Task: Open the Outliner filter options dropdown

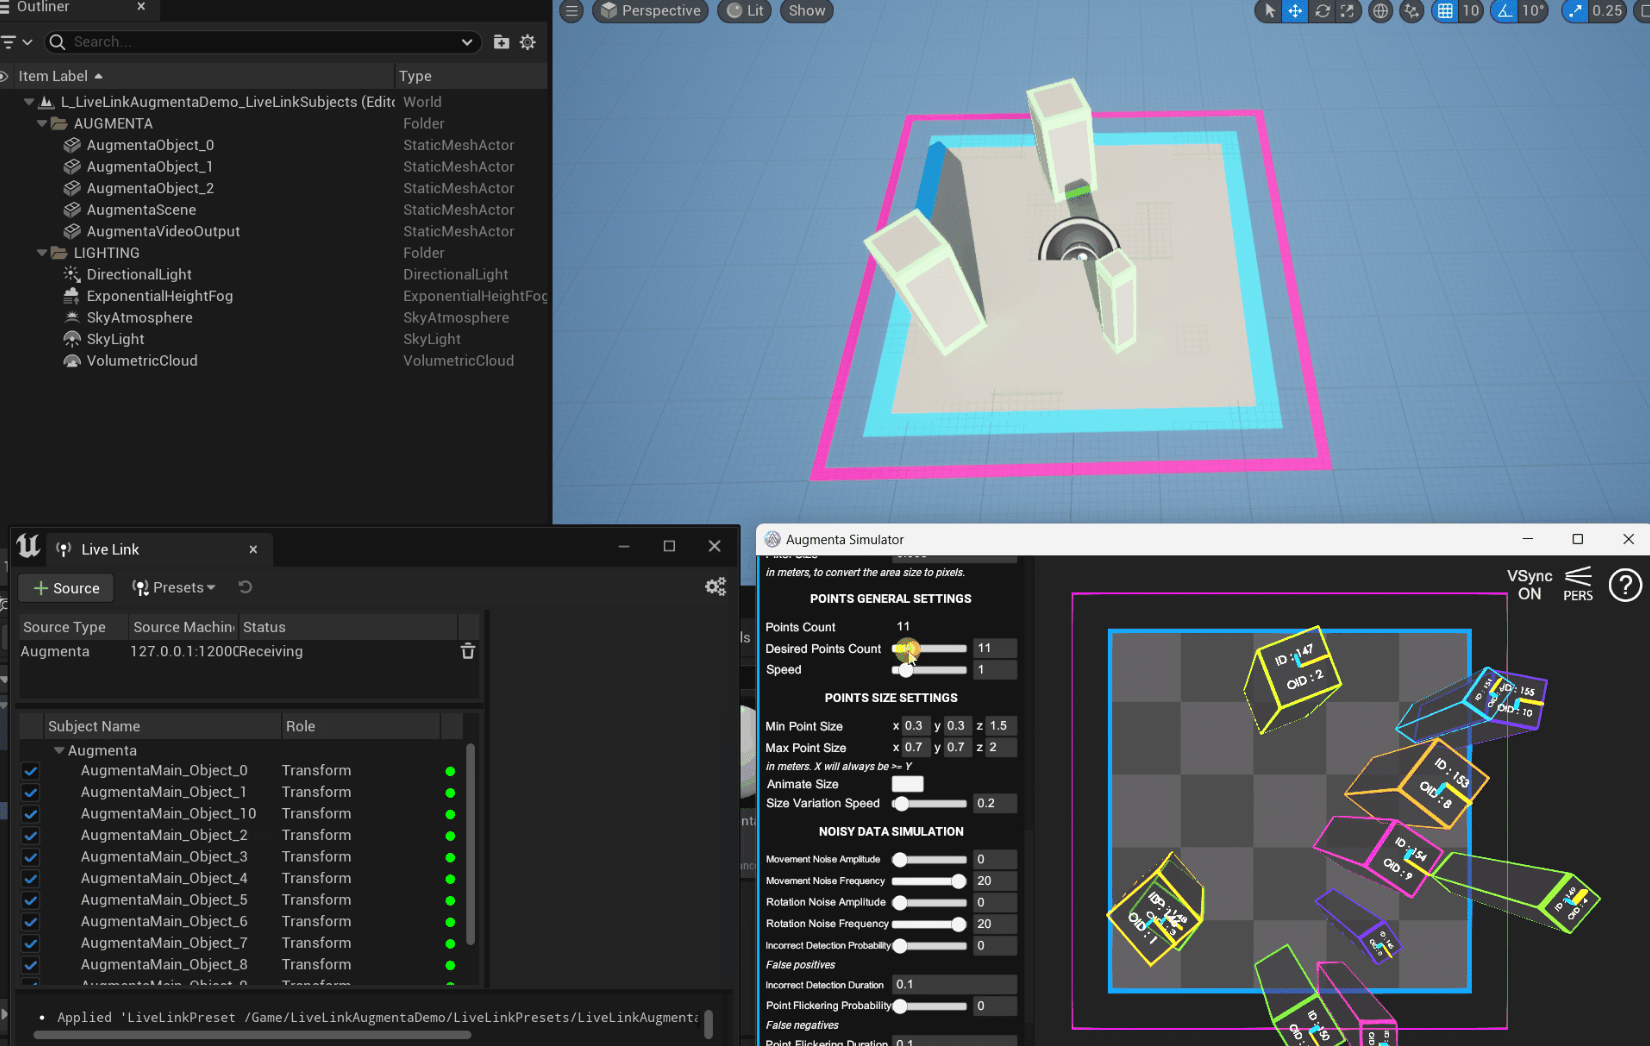Action: click(17, 42)
